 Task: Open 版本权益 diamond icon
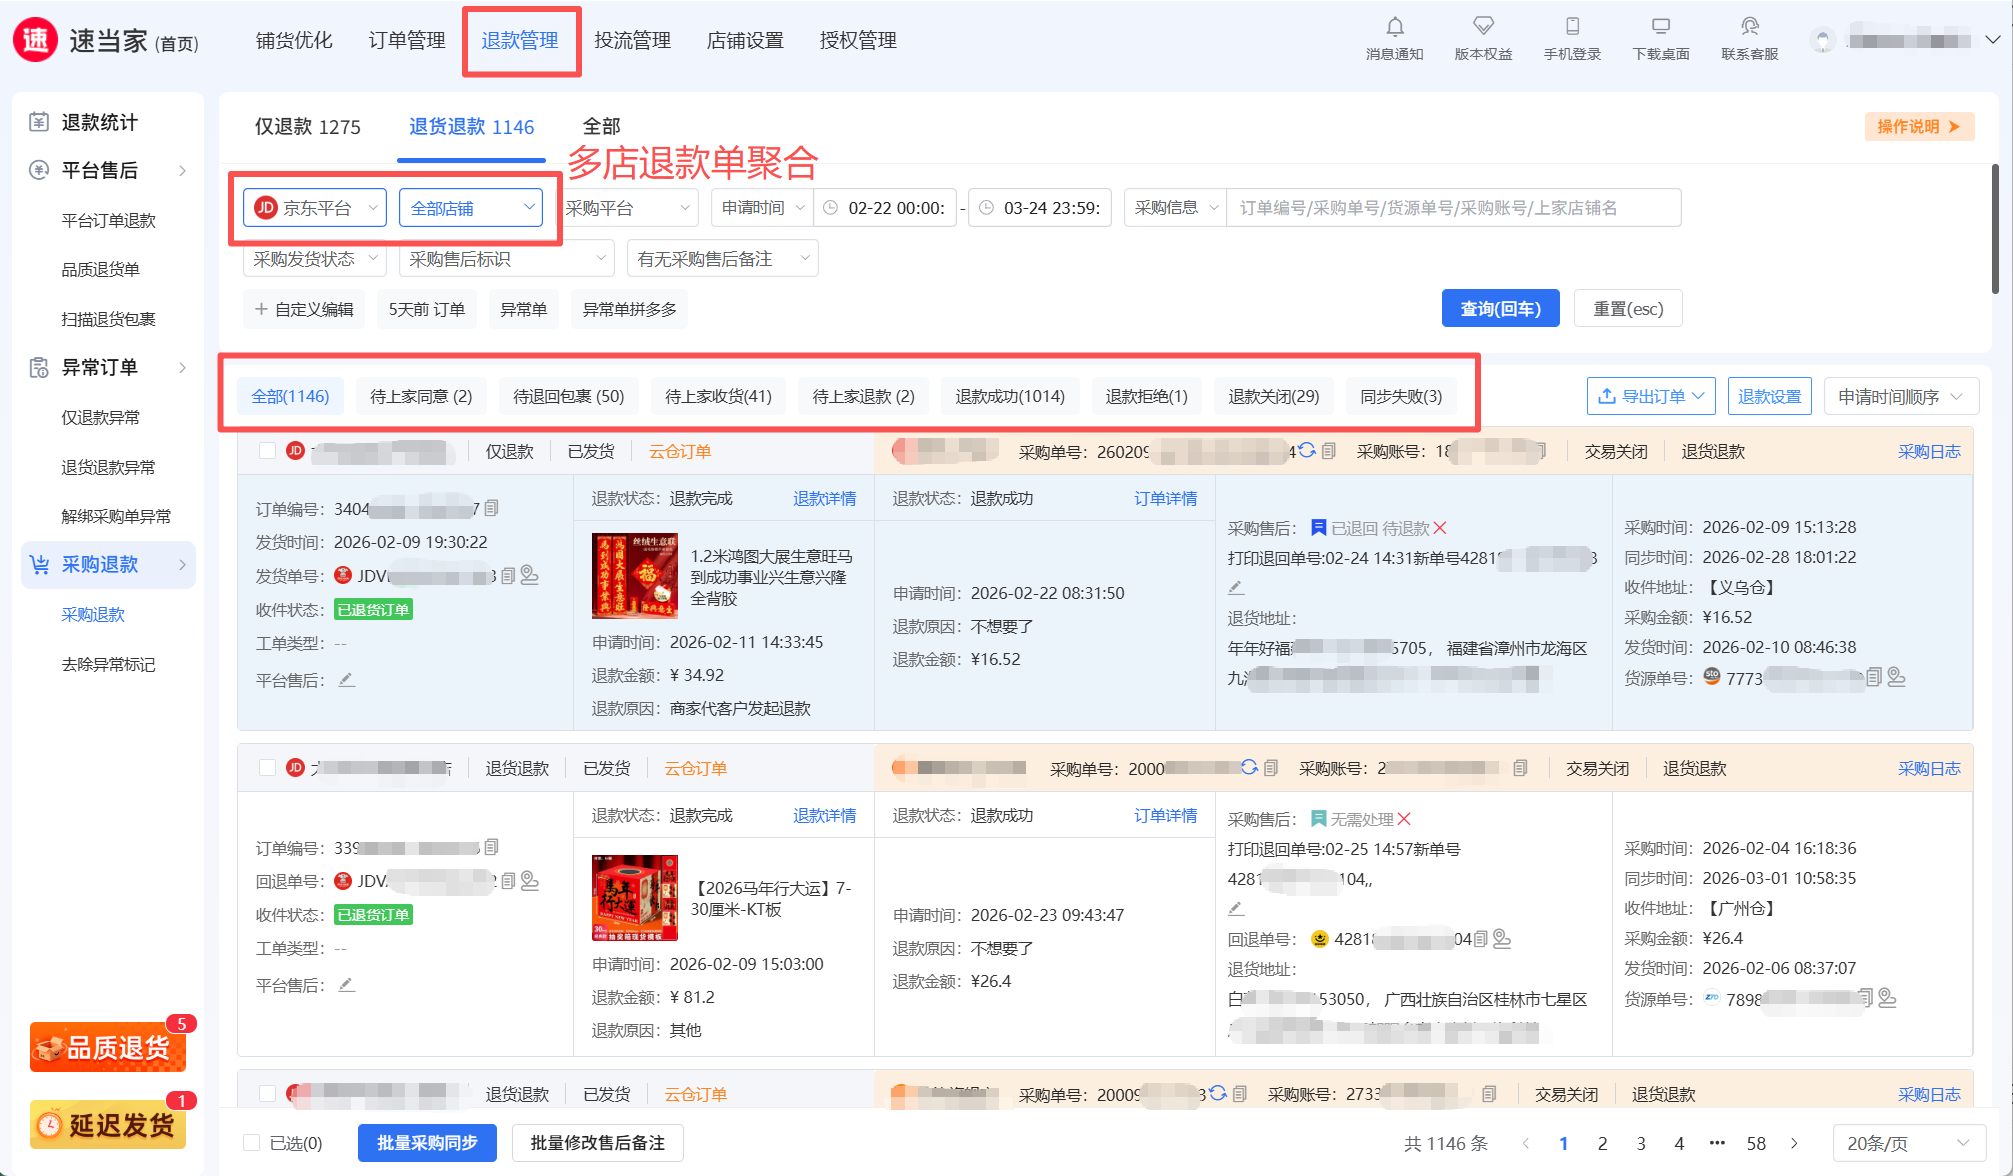(x=1483, y=27)
